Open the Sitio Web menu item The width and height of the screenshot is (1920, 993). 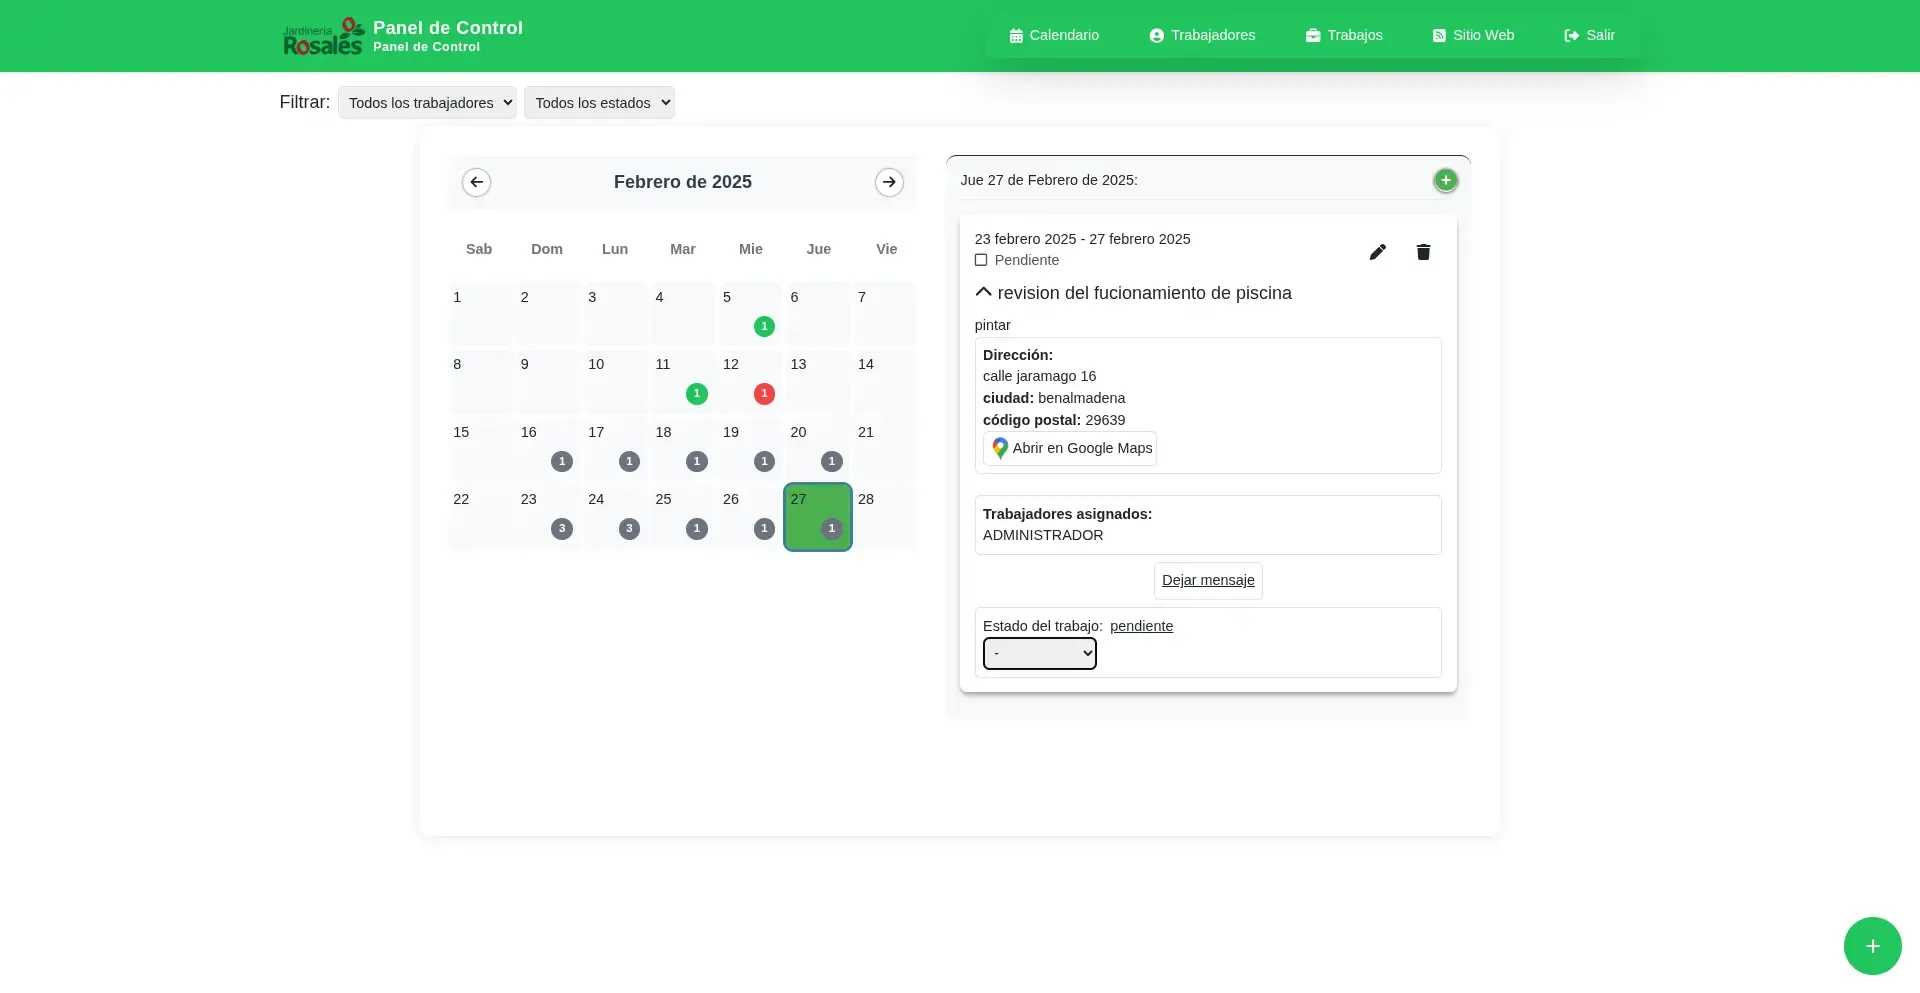tap(1473, 35)
